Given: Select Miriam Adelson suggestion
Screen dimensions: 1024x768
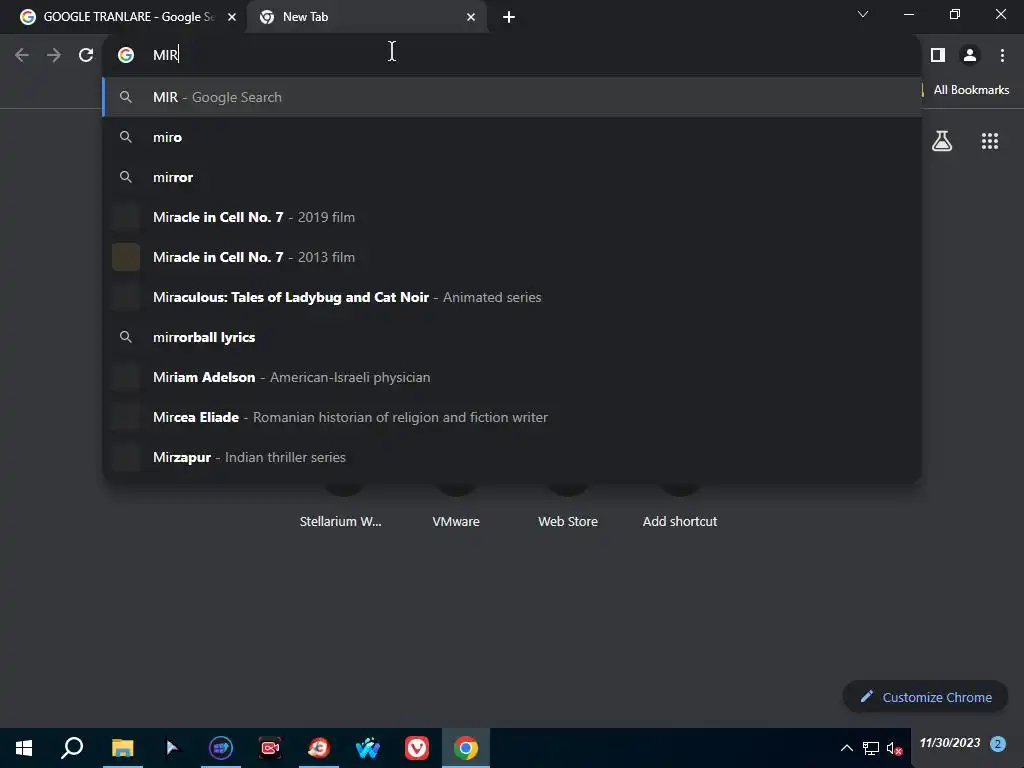Looking at the screenshot, I should [512, 377].
